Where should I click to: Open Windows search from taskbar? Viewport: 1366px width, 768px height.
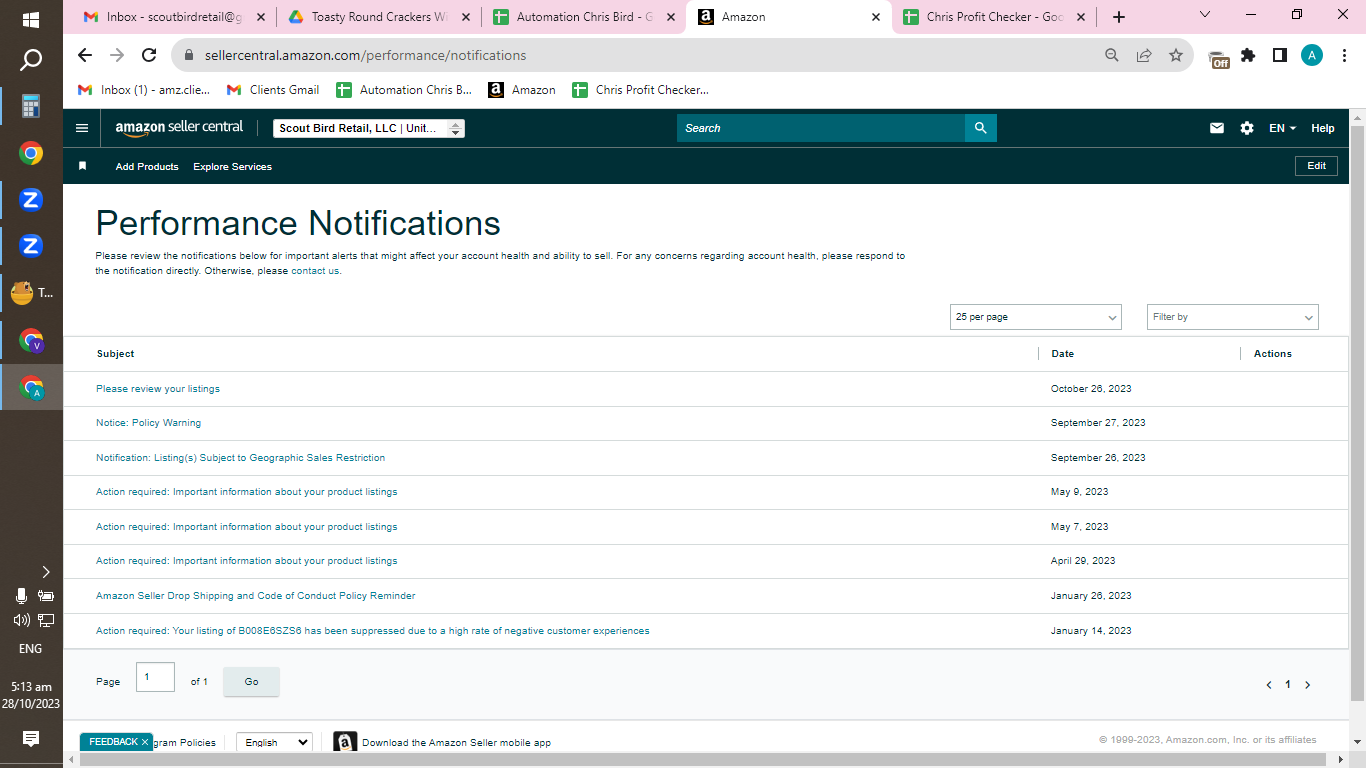31,61
